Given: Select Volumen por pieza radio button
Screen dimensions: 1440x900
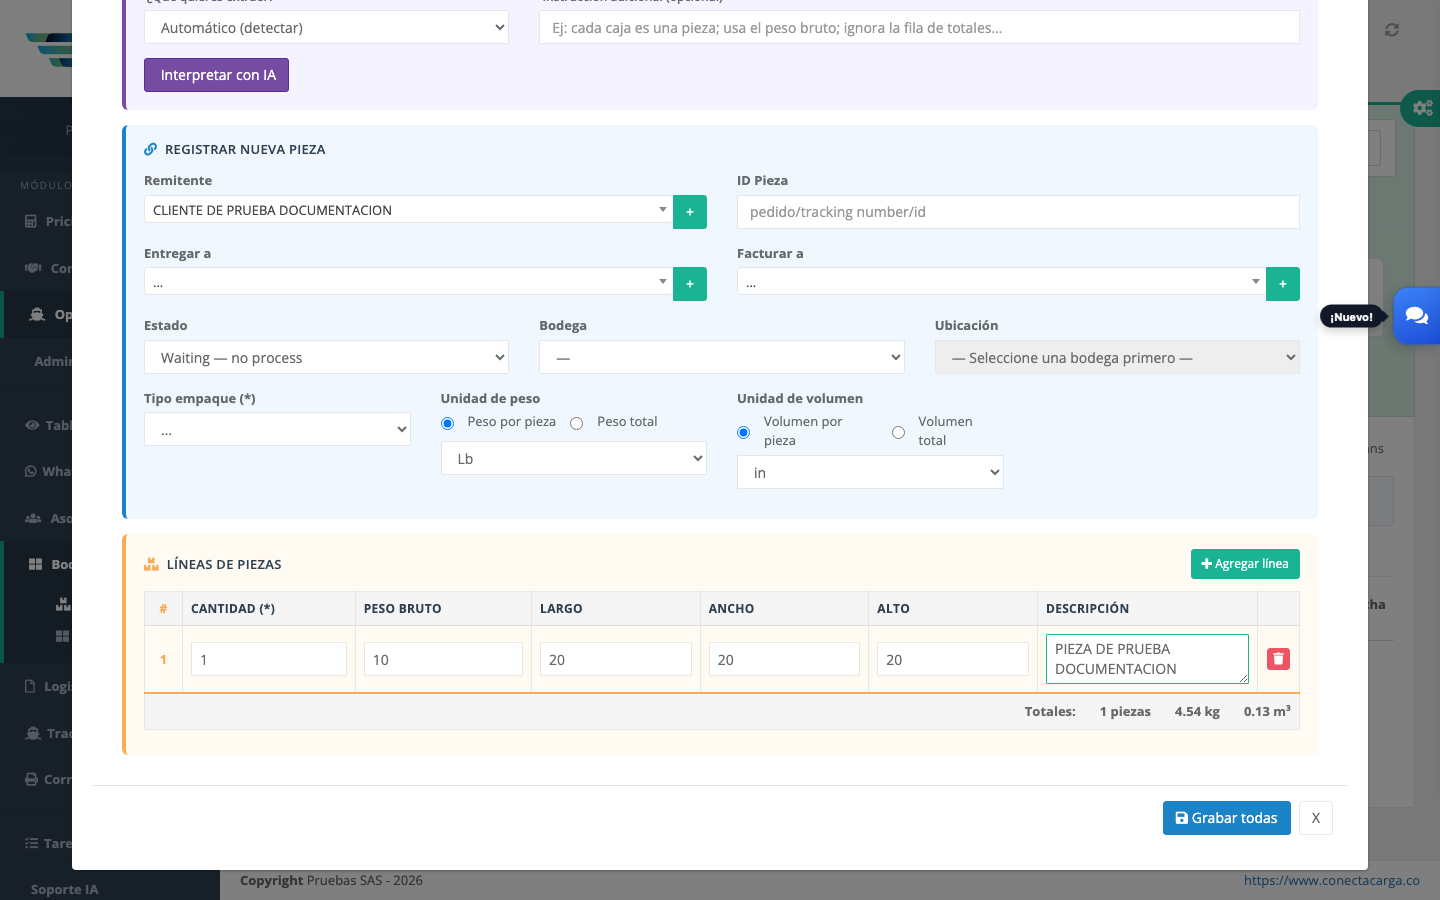Looking at the screenshot, I should (x=743, y=432).
